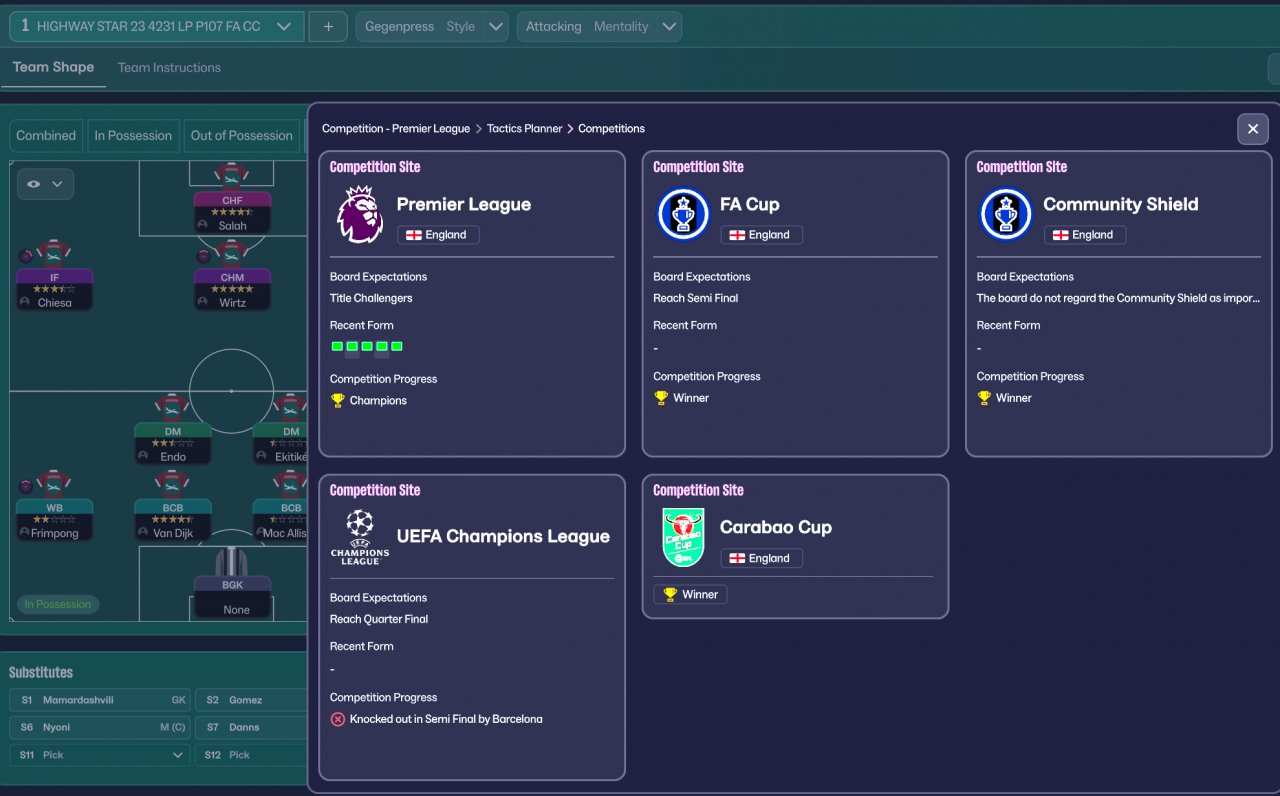Click the BGK None goalkeeper slot
Image resolution: width=1280 pixels, height=796 pixels.
[232, 598]
